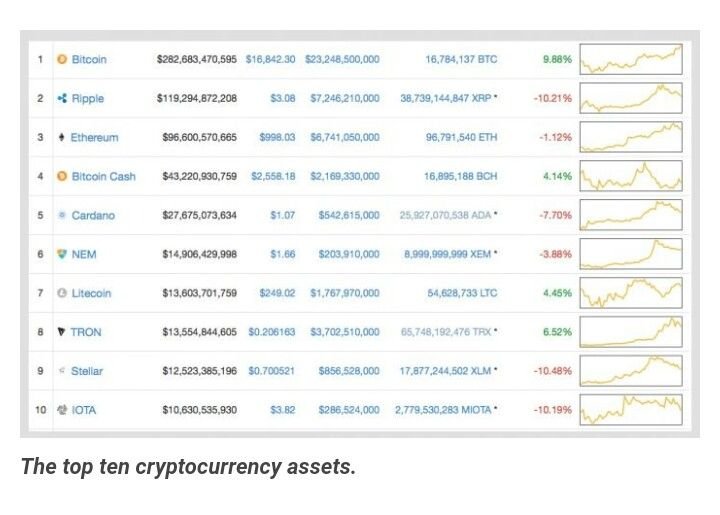Click Stellar supply 17,877,244,502 XLM
The height and width of the screenshot is (515, 720).
tap(449, 371)
